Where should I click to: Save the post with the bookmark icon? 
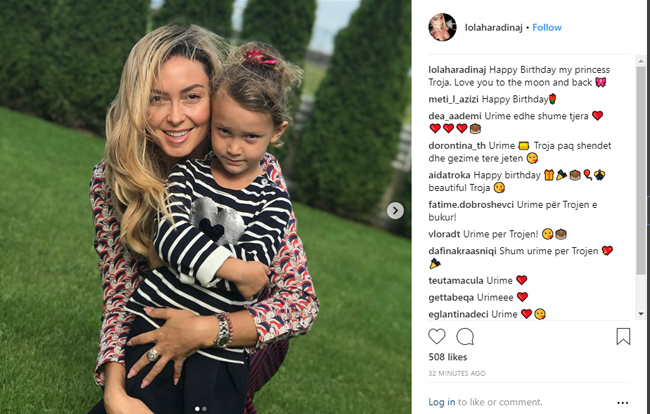coord(623,337)
